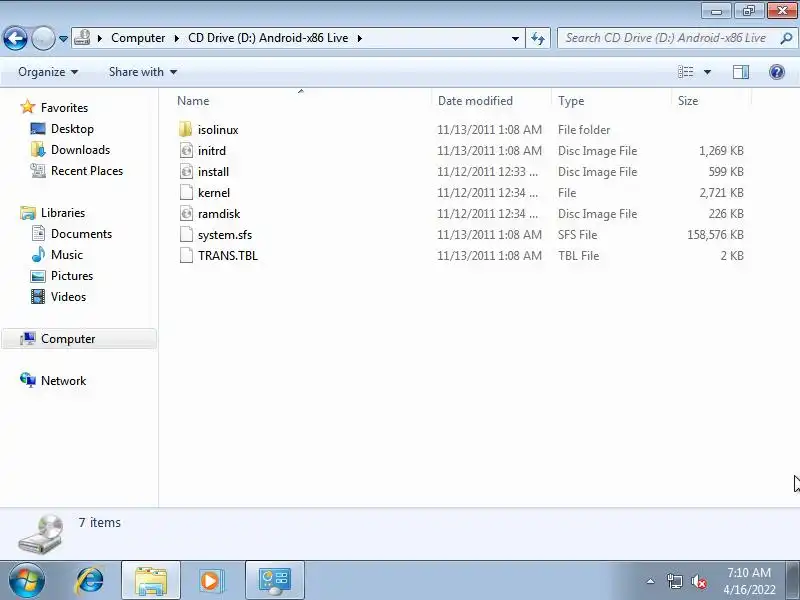
Task: Change your view icon button
Action: coord(685,72)
